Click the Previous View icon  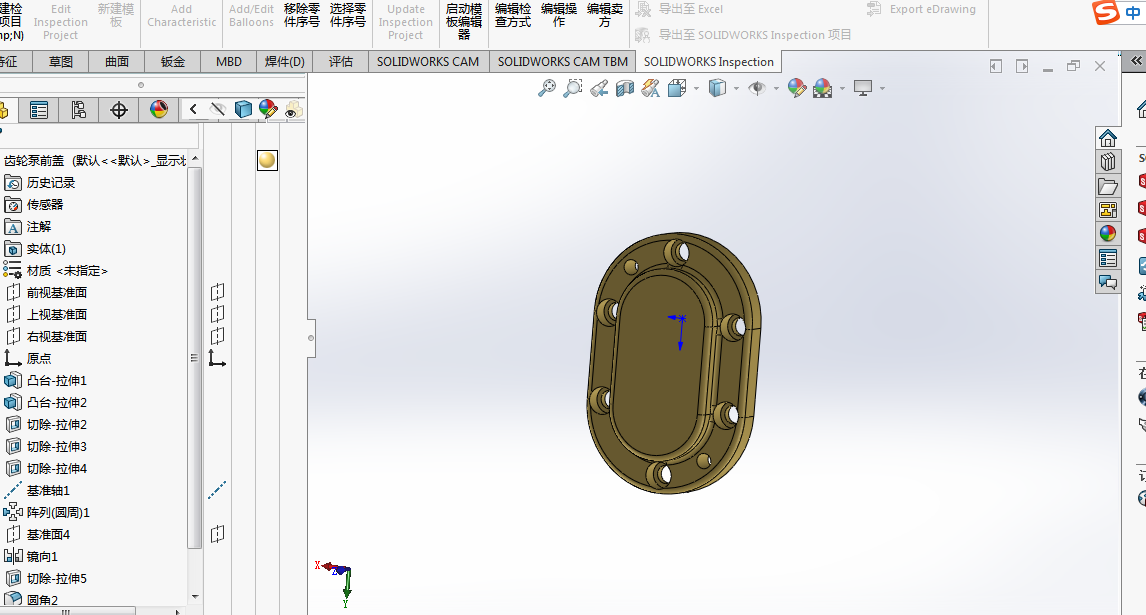[x=599, y=88]
